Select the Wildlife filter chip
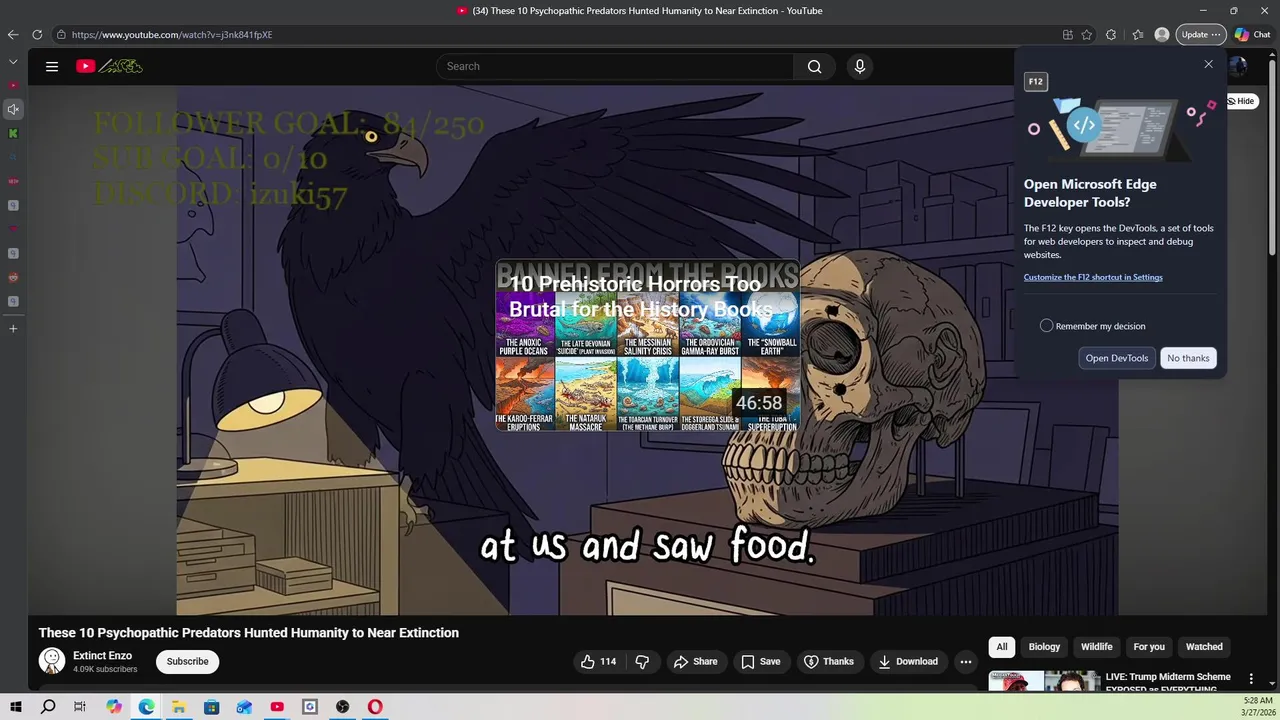The image size is (1280, 720). coord(1096,647)
